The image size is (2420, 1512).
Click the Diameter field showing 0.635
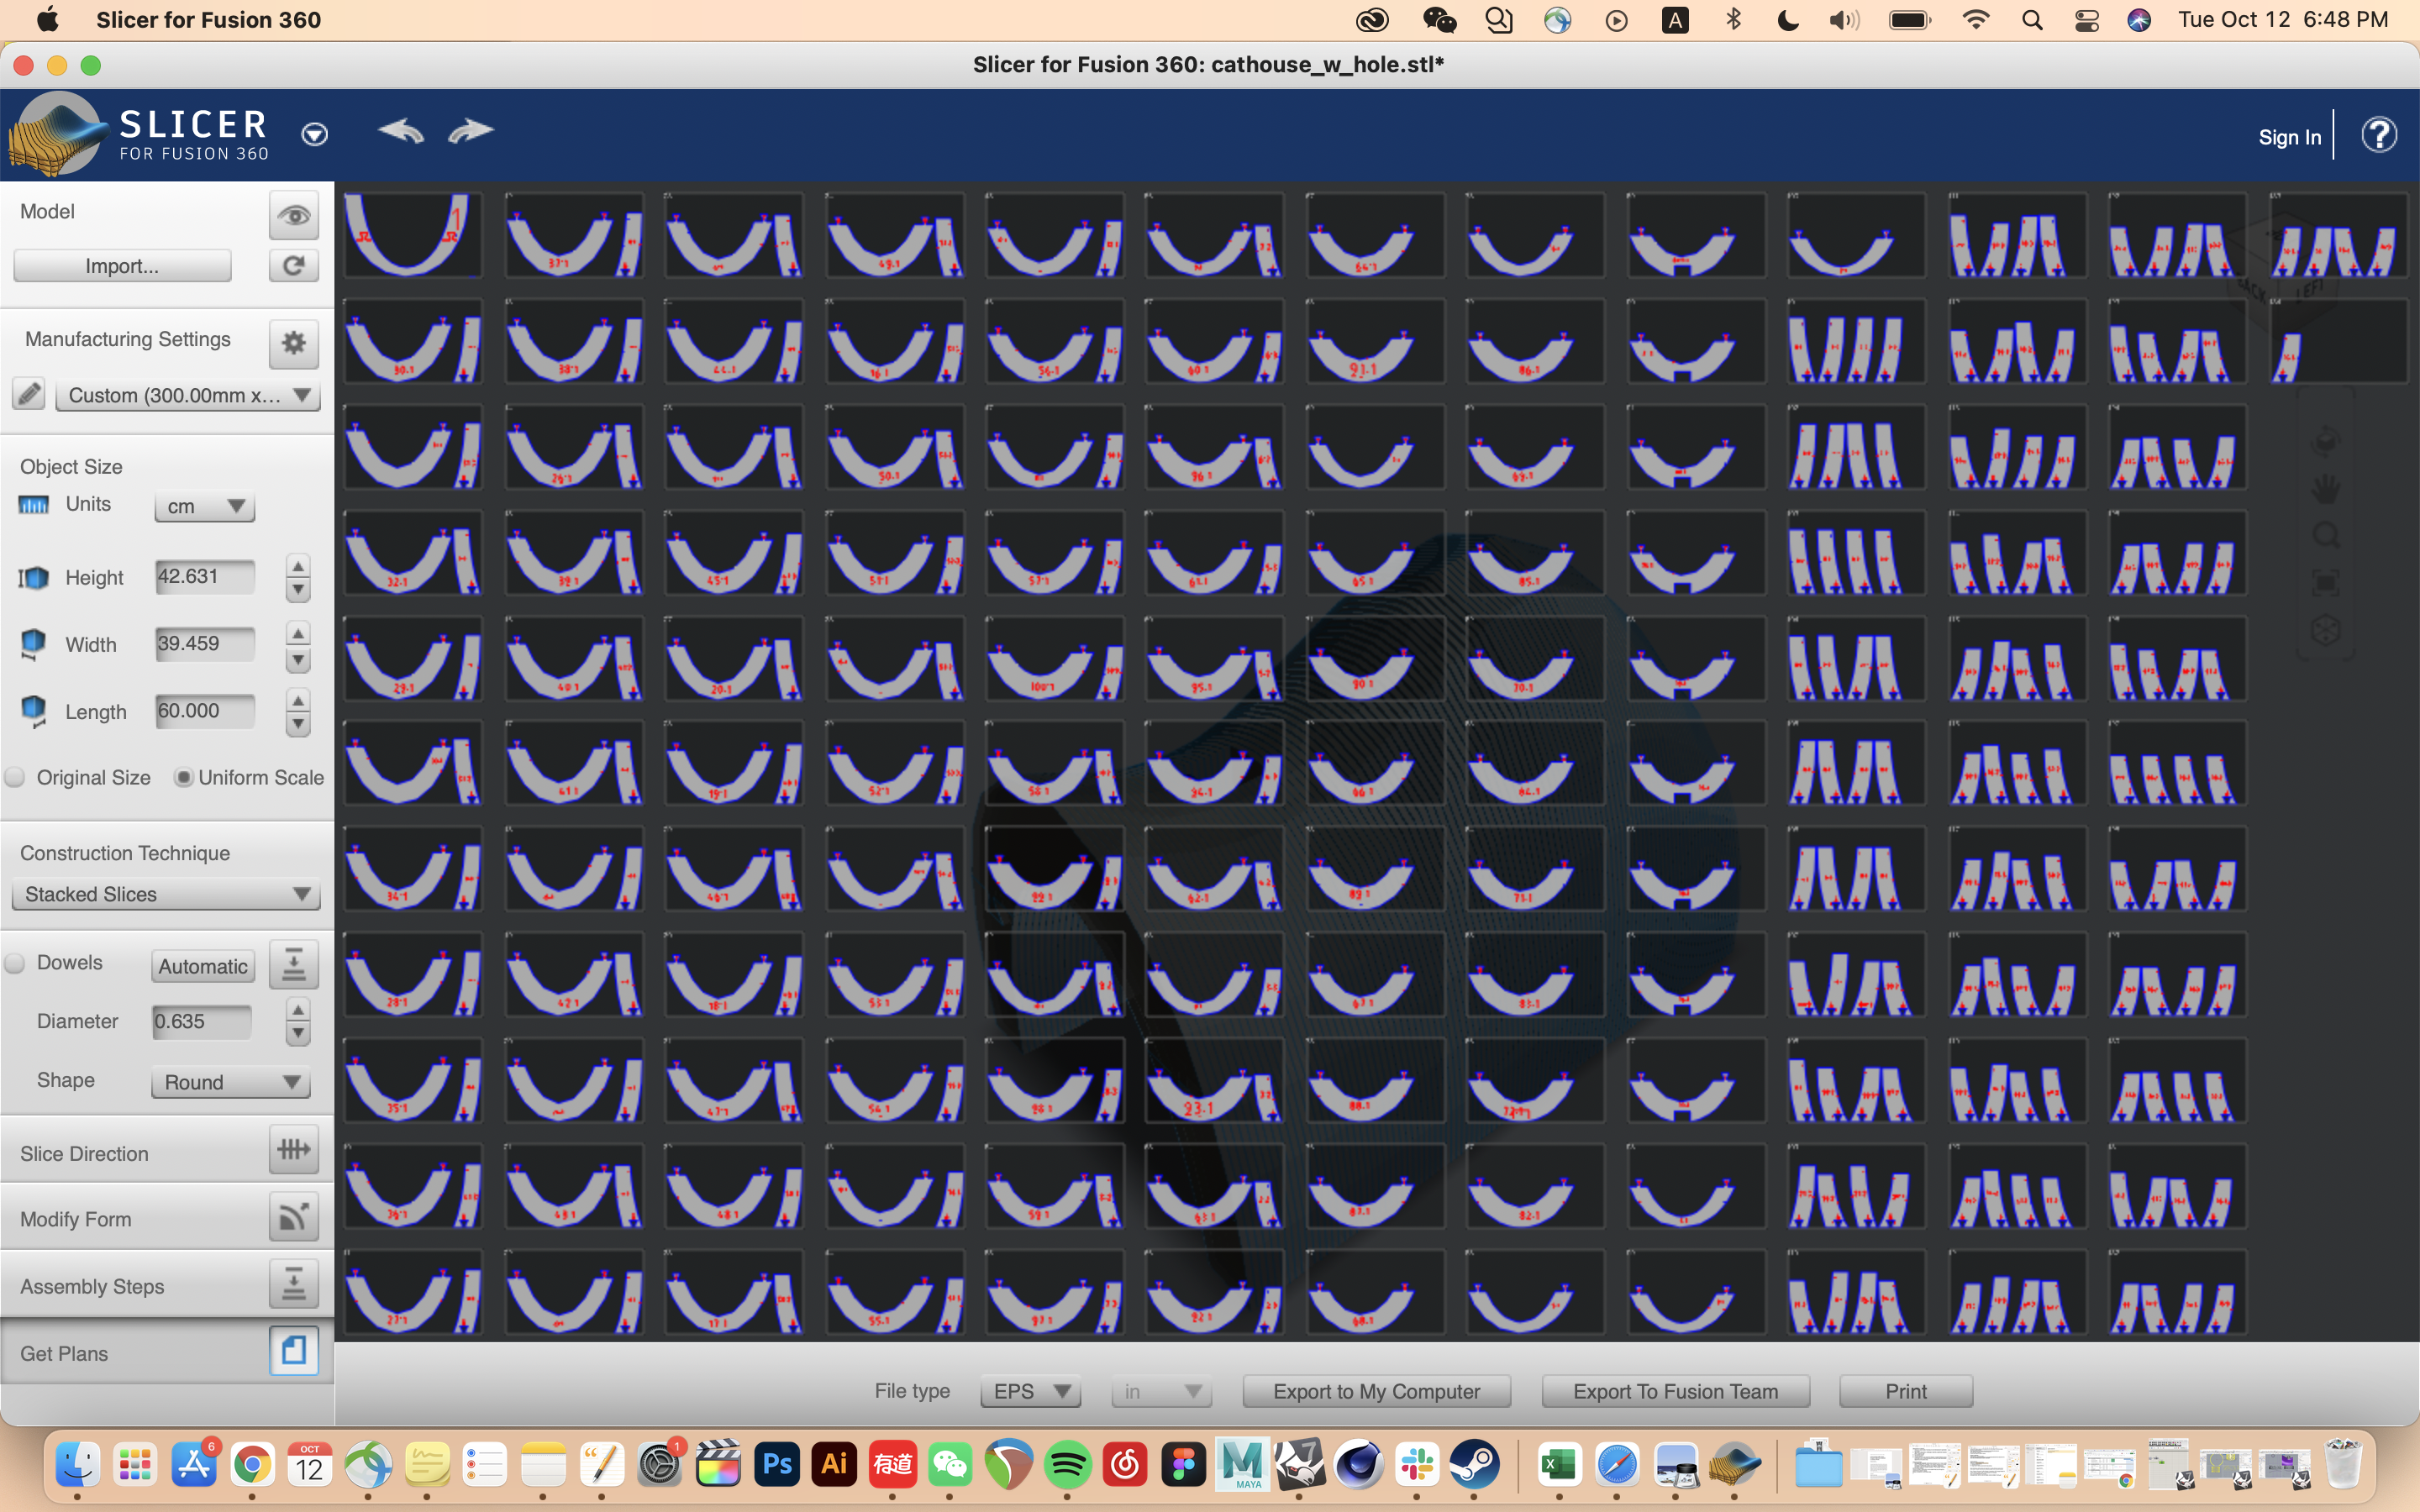pyautogui.click(x=202, y=1022)
